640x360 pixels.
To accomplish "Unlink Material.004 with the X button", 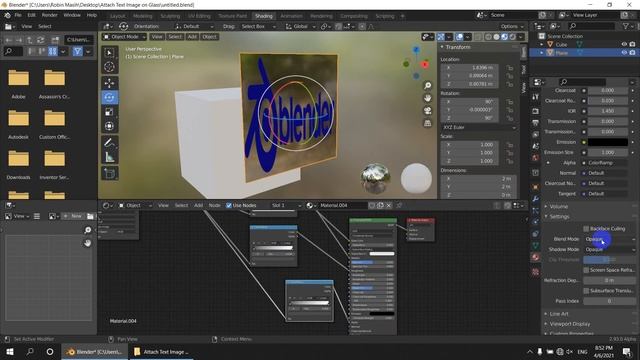I will (x=389, y=205).
